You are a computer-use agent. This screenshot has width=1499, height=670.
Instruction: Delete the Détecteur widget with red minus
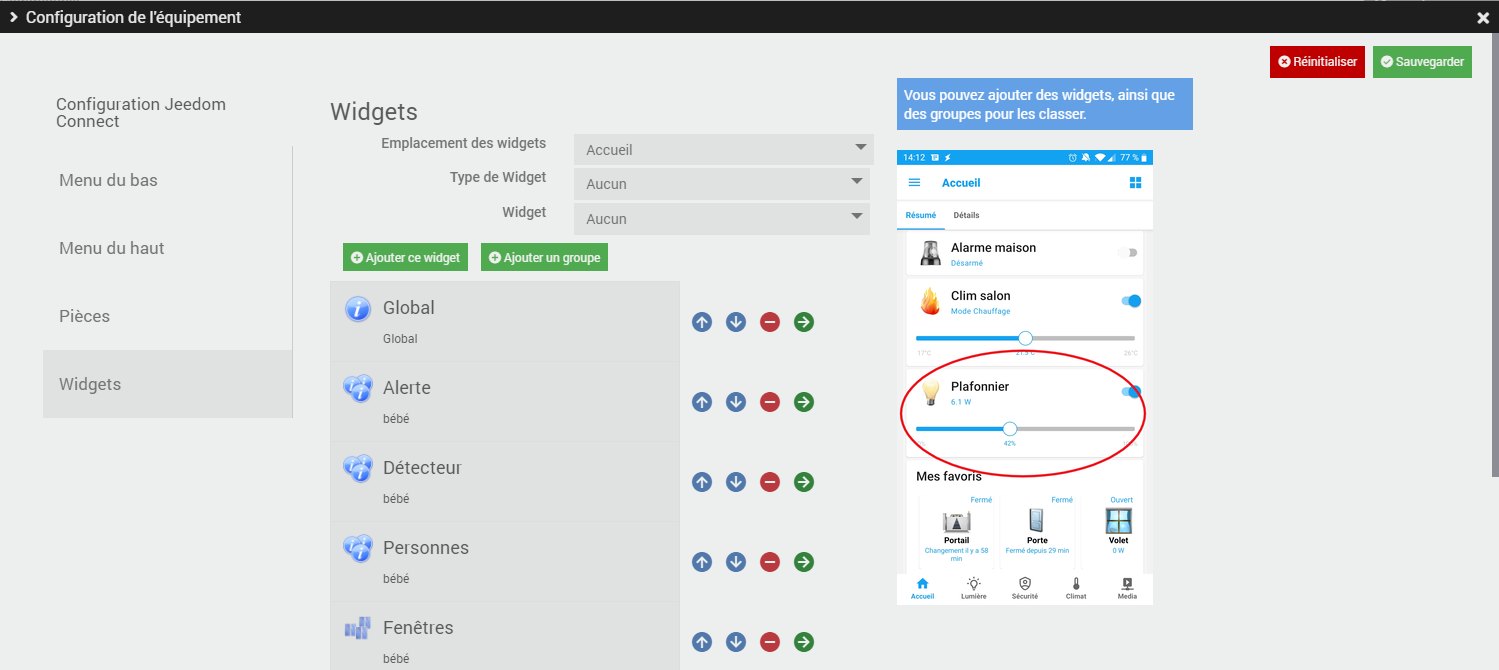pos(769,482)
